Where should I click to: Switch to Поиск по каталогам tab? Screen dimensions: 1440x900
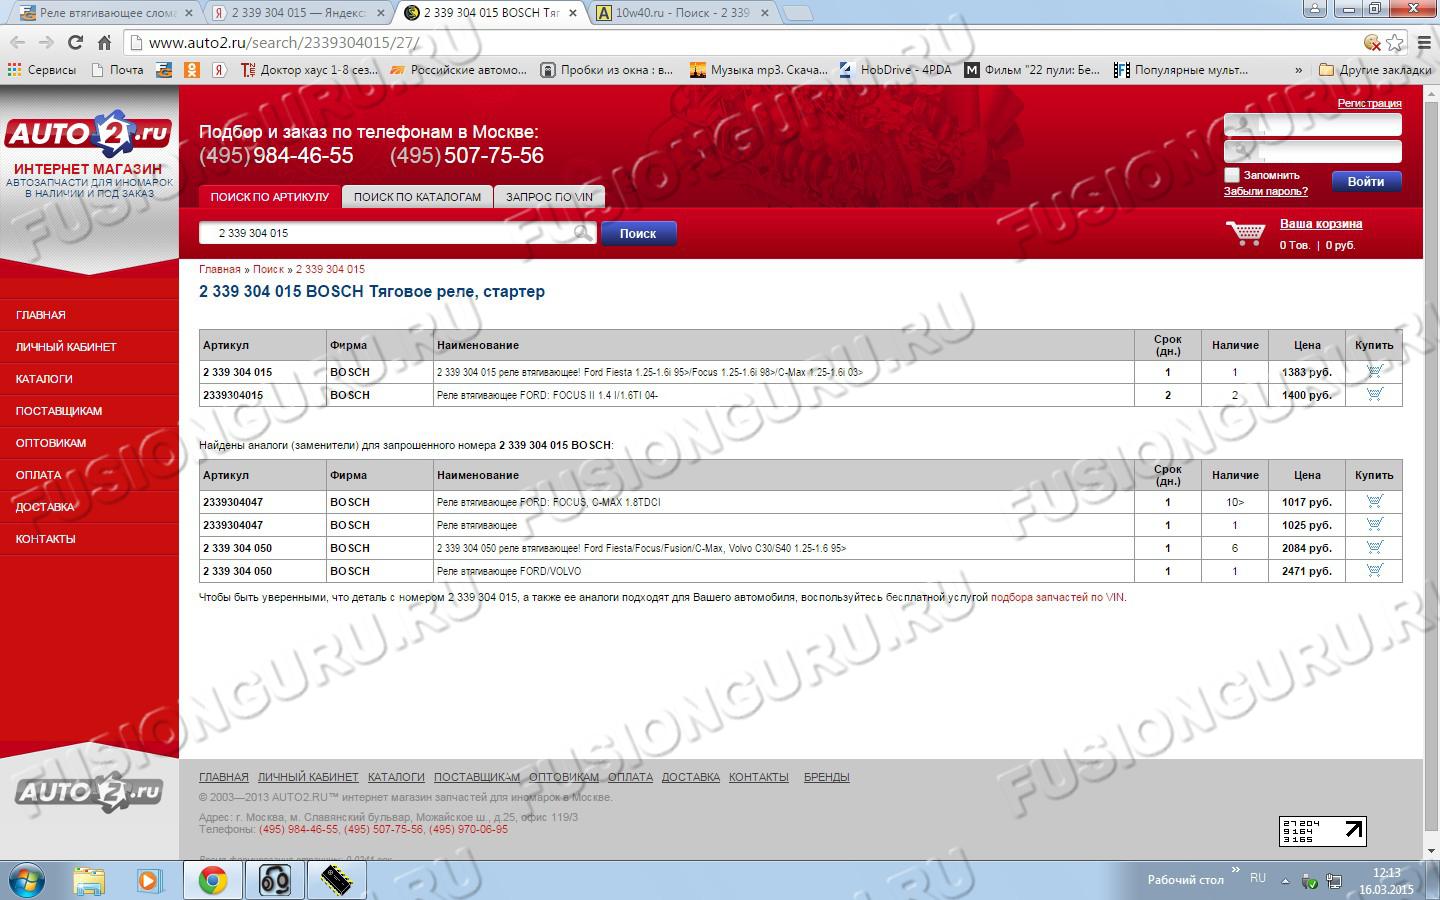417,197
